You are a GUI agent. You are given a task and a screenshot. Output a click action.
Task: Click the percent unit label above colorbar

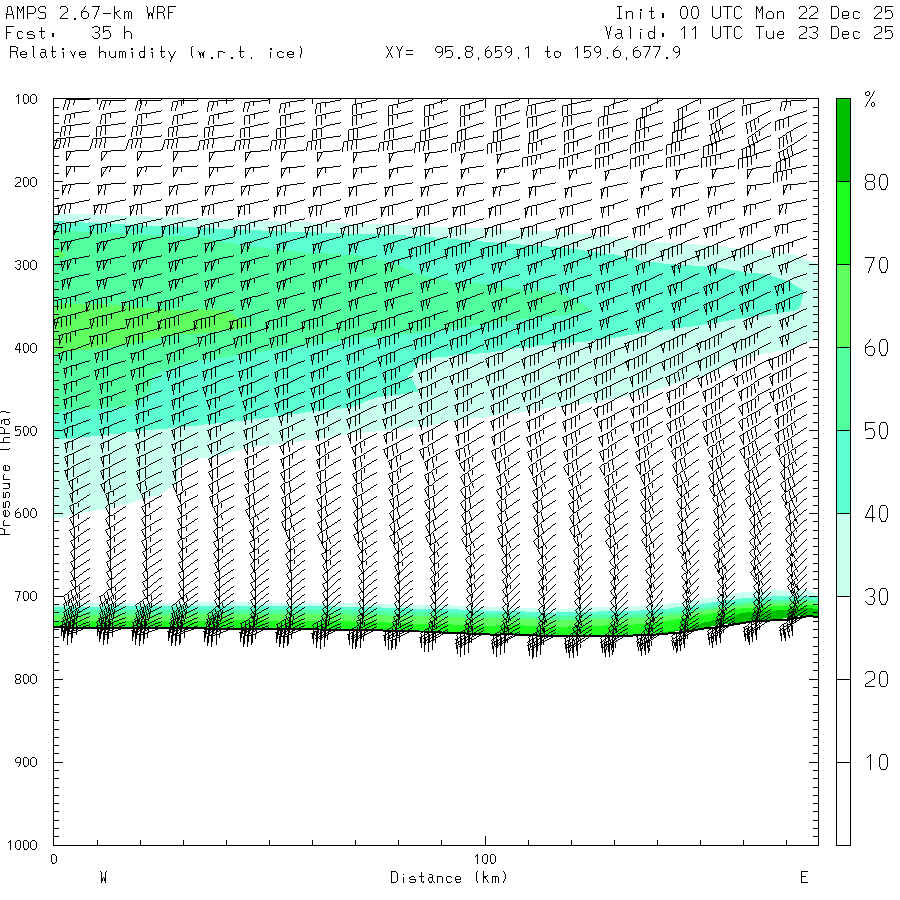point(870,99)
